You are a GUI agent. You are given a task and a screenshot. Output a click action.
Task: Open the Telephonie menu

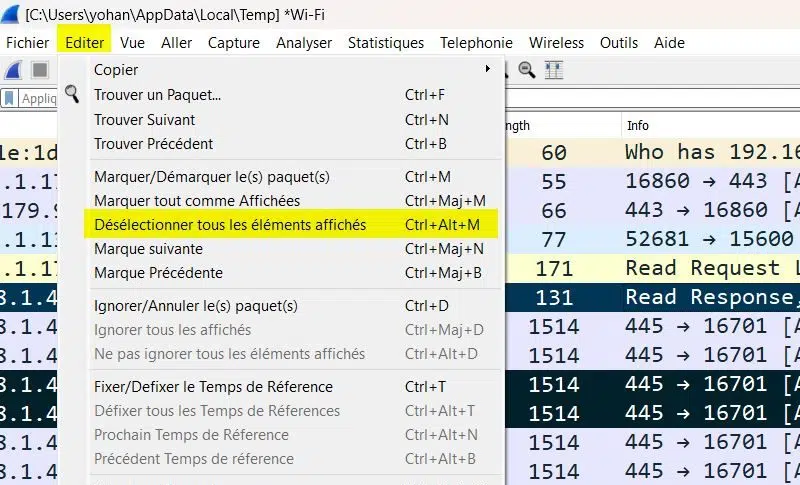pyautogui.click(x=477, y=43)
